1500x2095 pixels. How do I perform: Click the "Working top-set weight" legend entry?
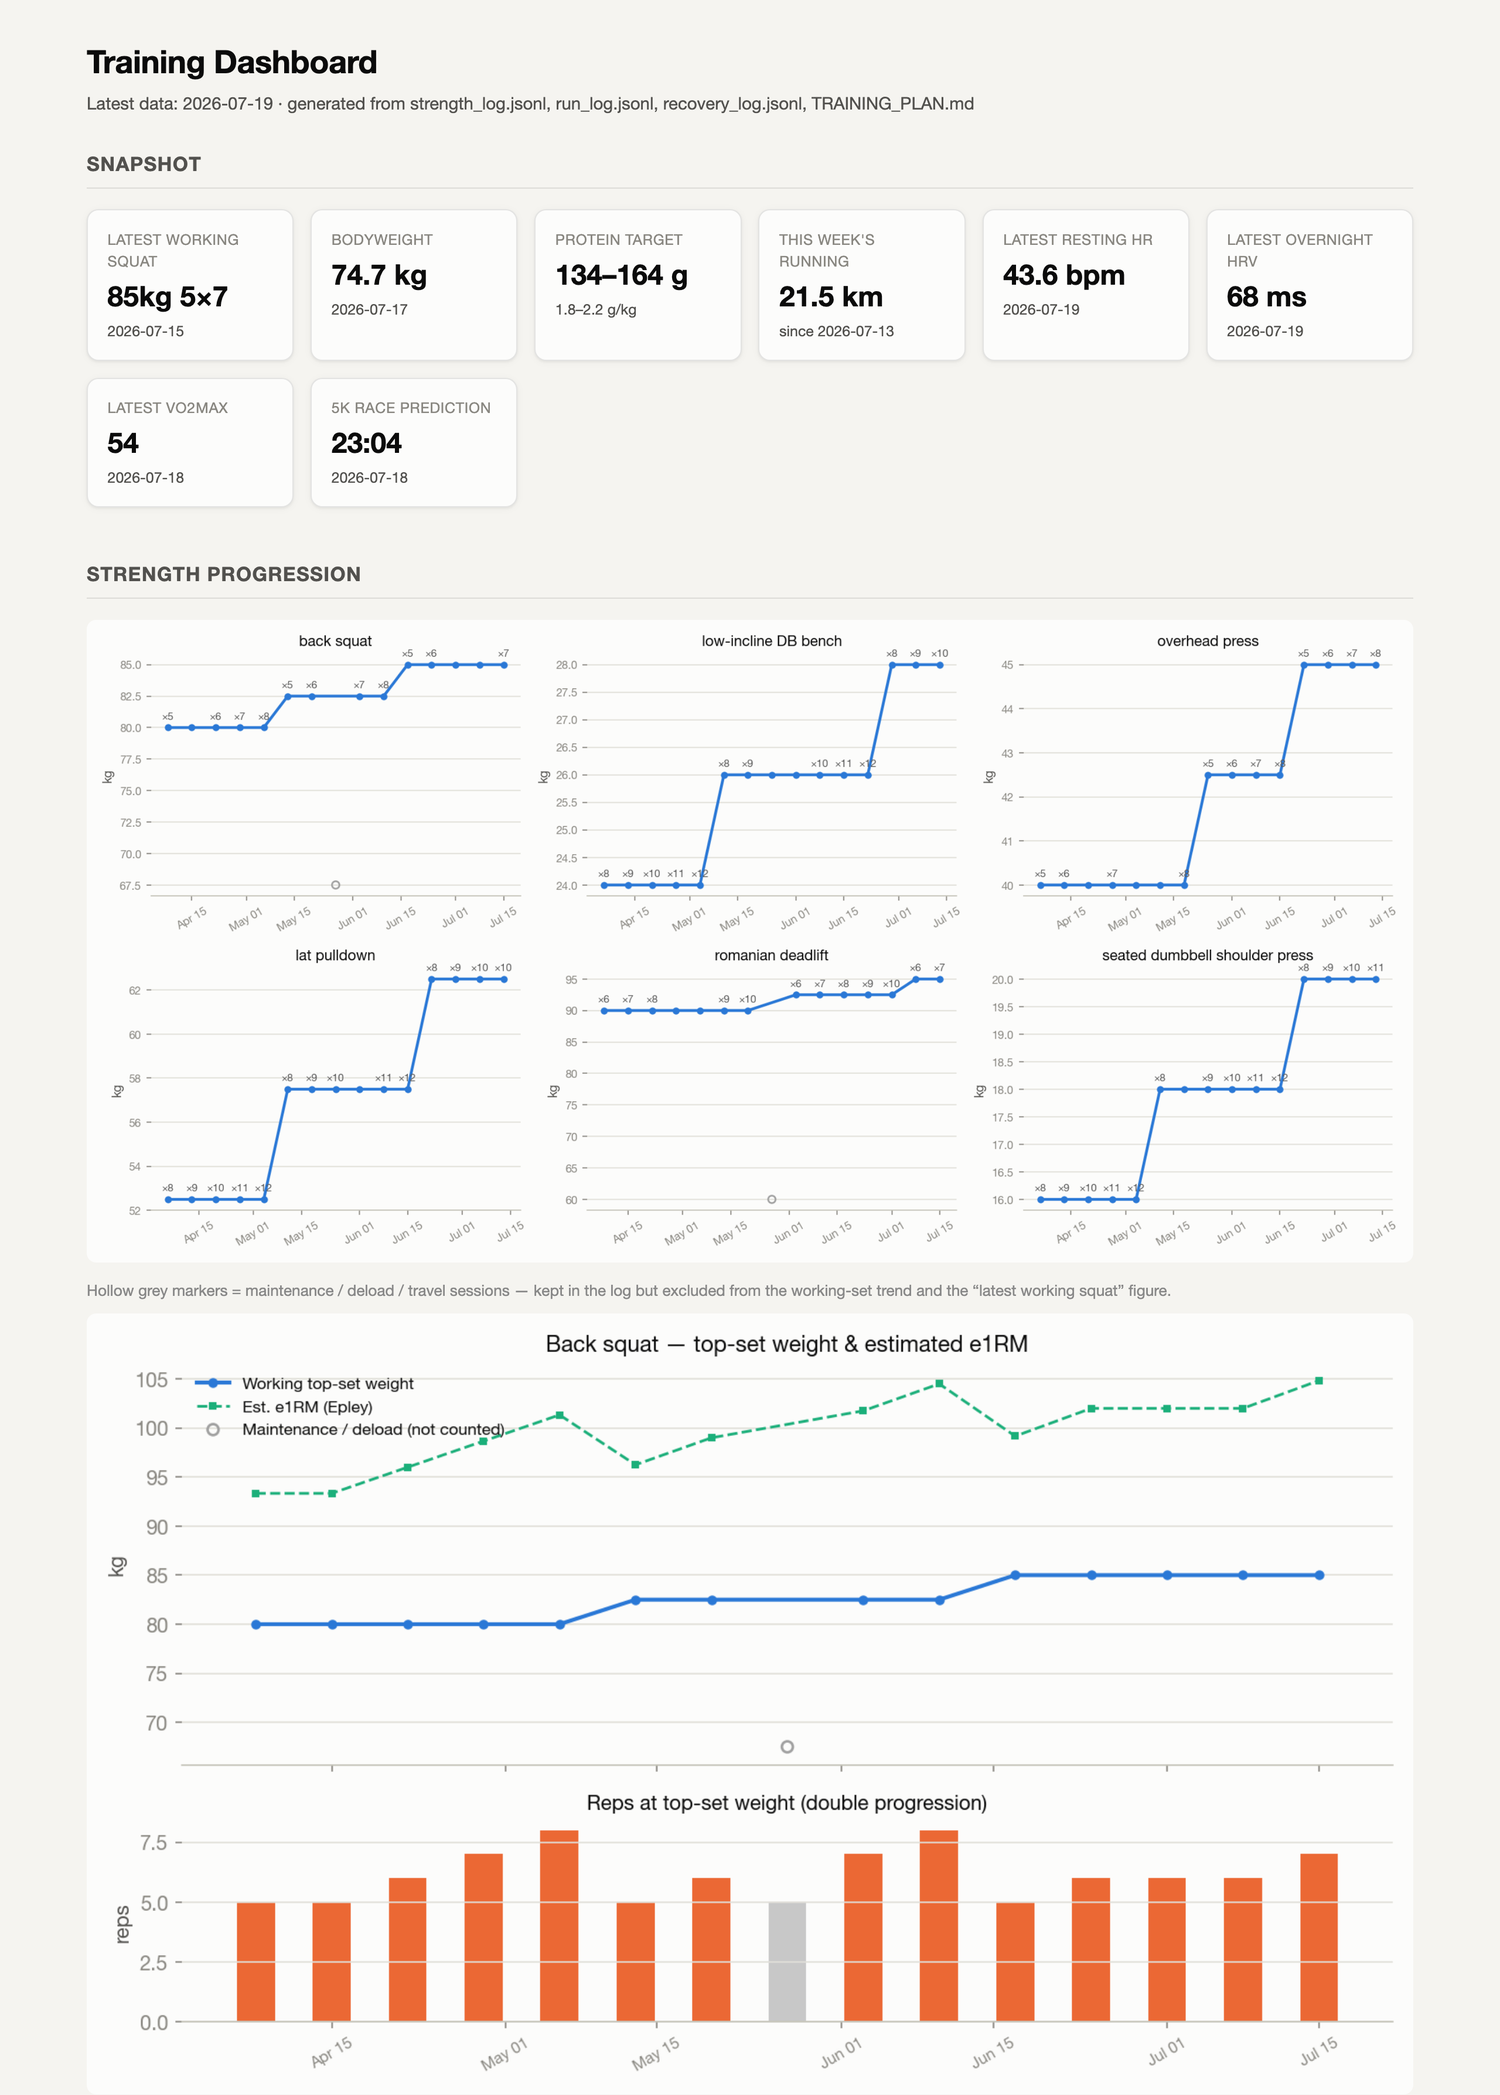point(305,1384)
